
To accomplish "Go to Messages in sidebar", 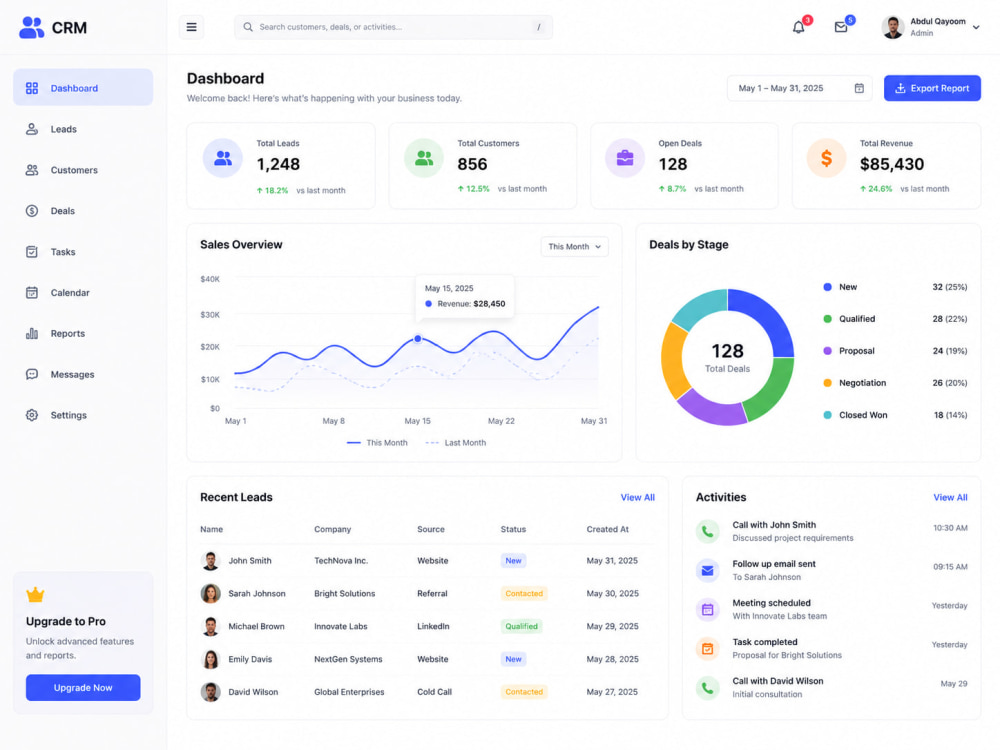I will click(83, 374).
